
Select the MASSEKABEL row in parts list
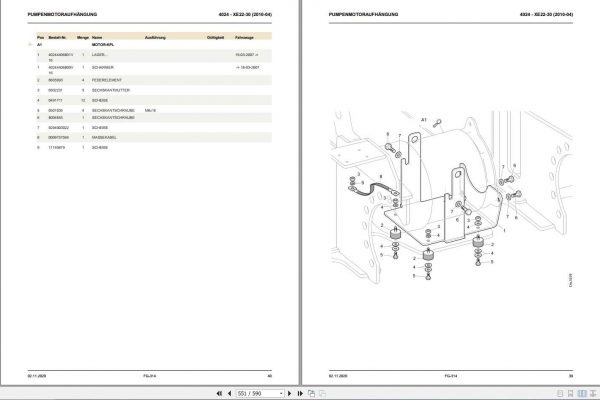pos(154,137)
